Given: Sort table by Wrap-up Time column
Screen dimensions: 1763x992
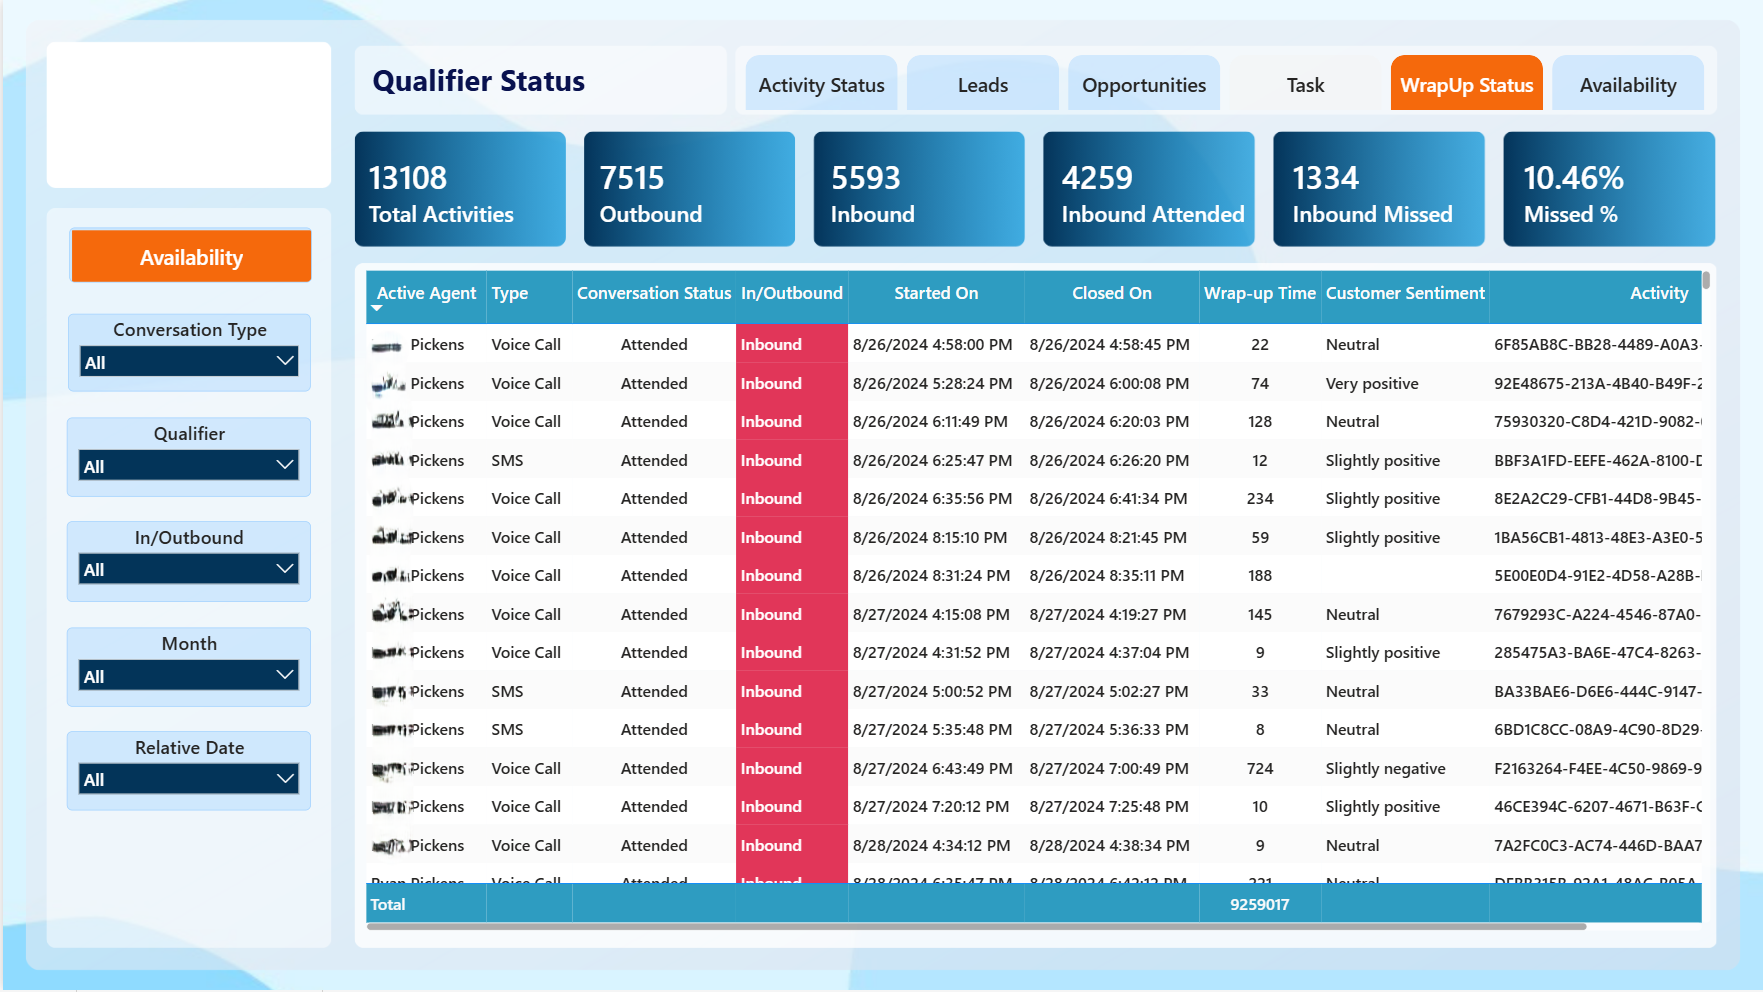Looking at the screenshot, I should [1259, 293].
